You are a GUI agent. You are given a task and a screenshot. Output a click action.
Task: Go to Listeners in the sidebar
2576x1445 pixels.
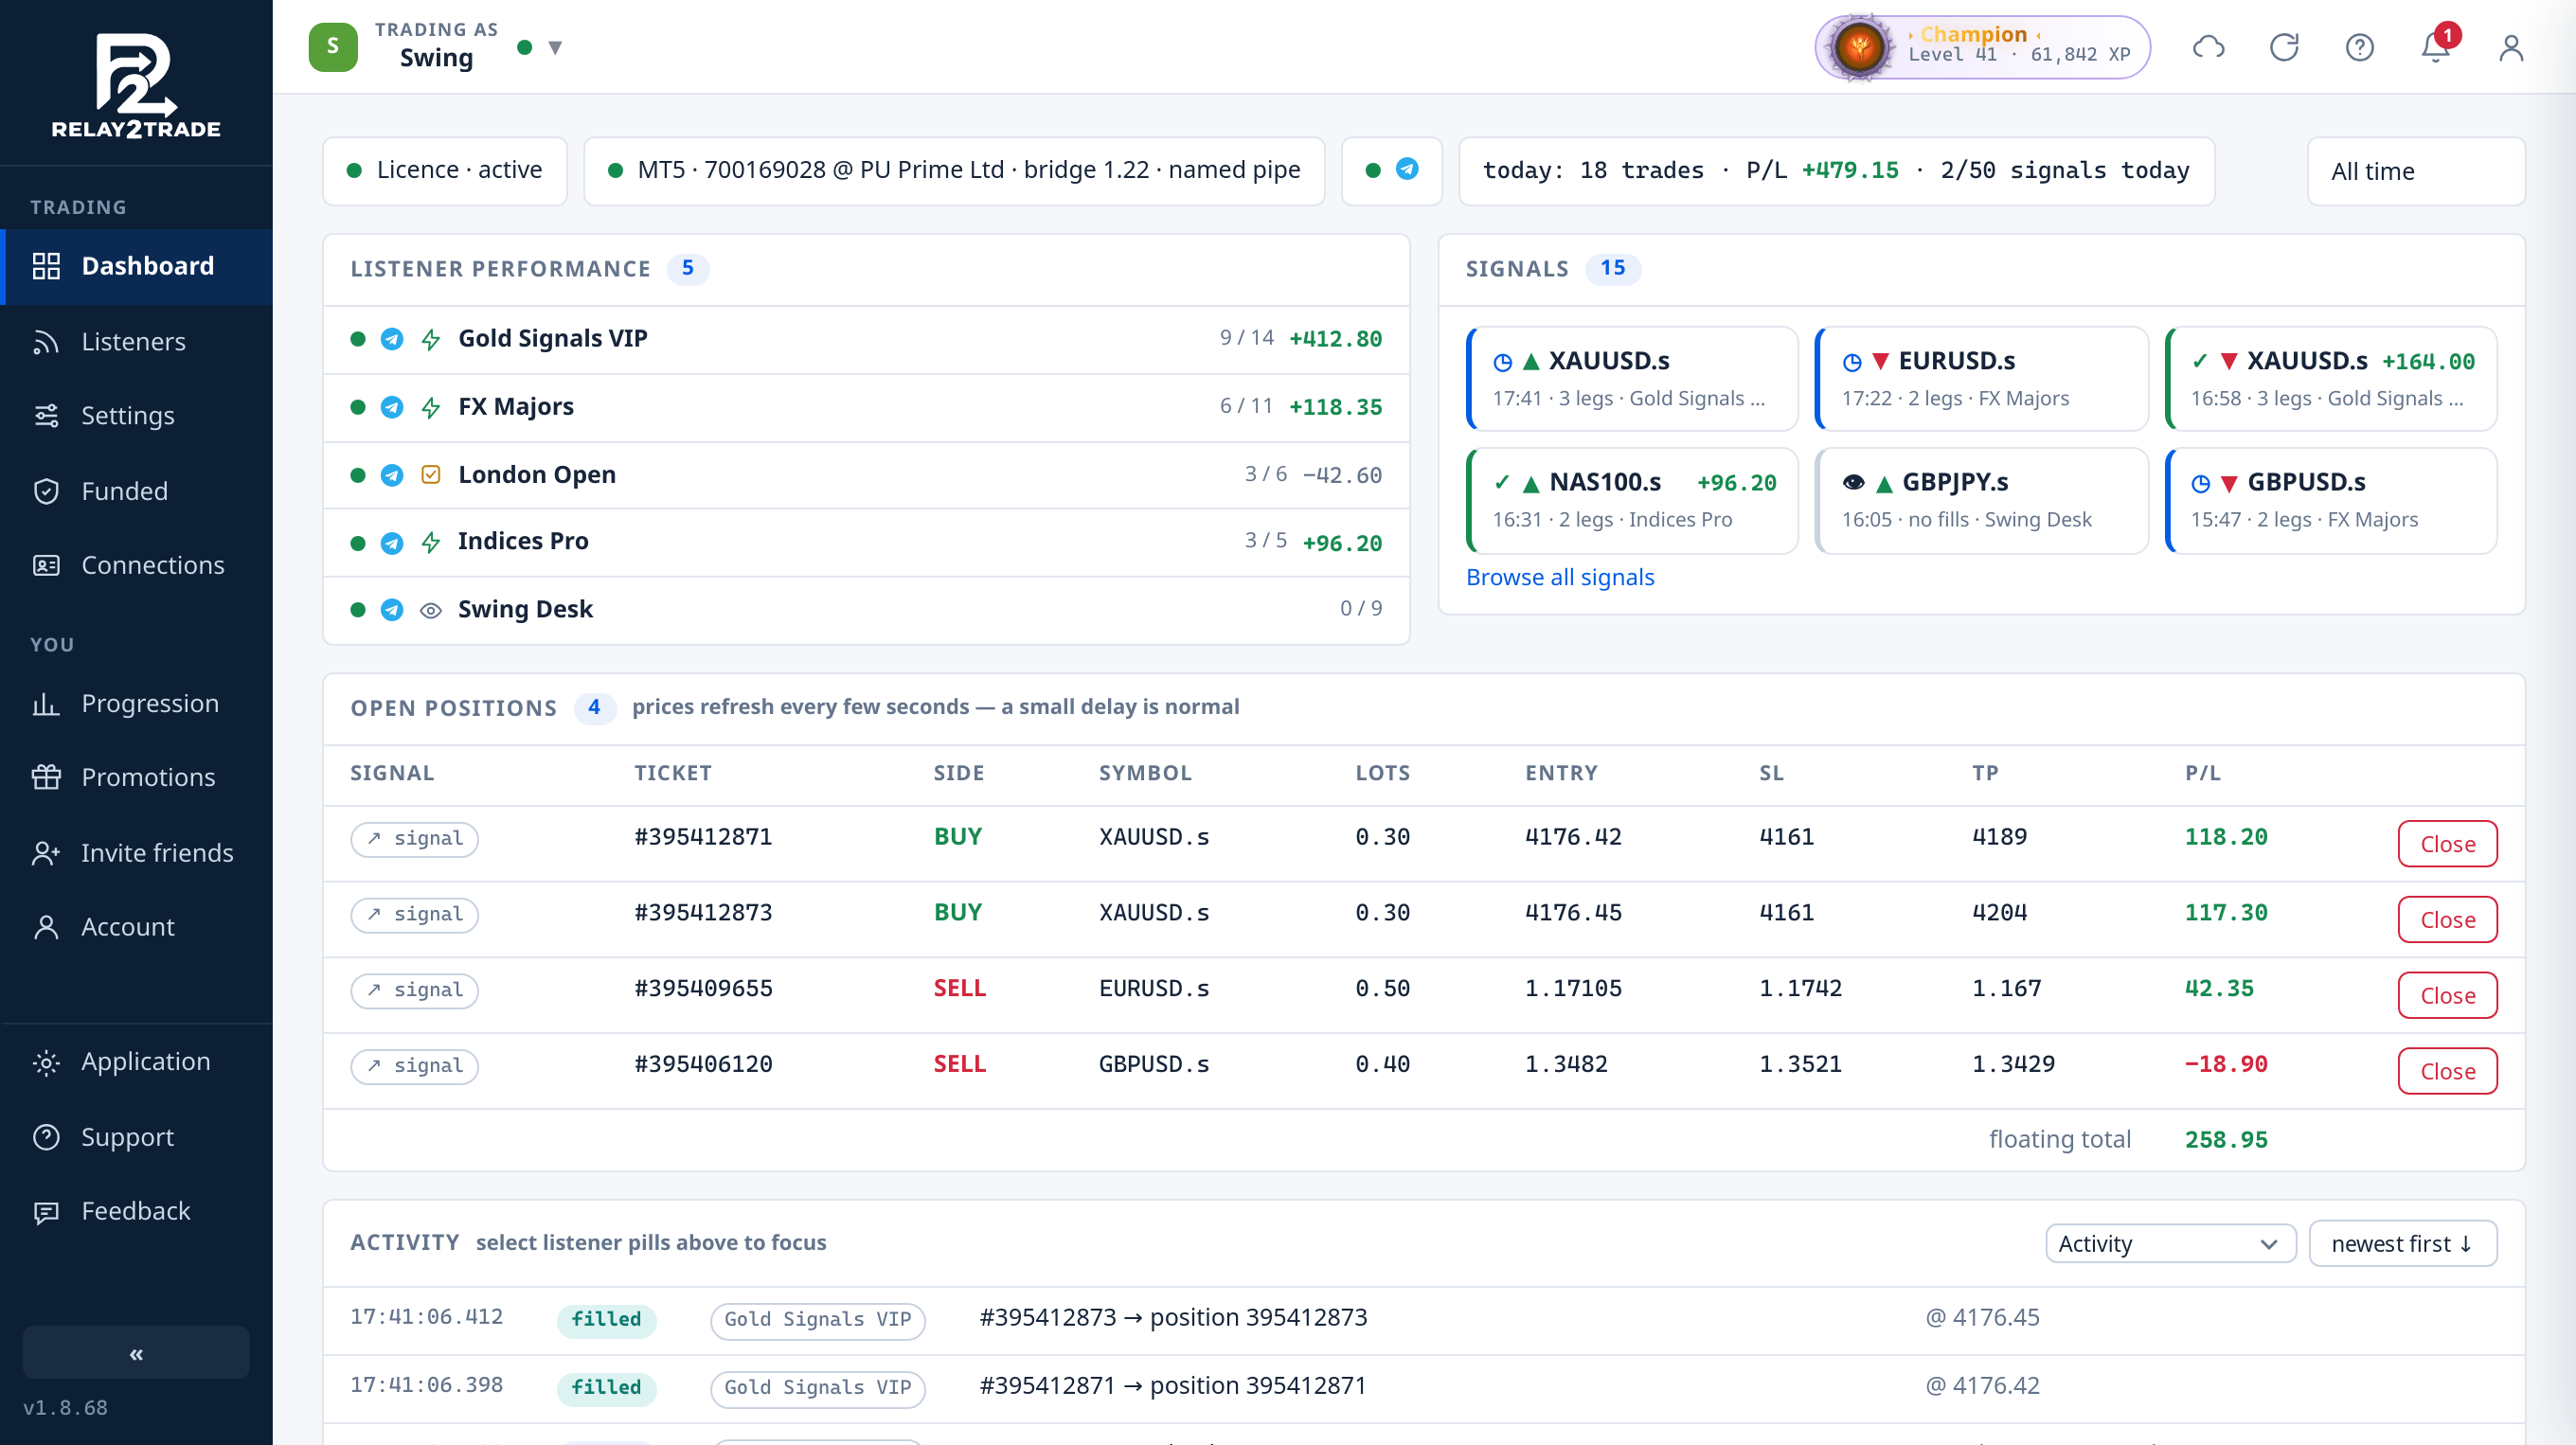pyautogui.click(x=136, y=342)
